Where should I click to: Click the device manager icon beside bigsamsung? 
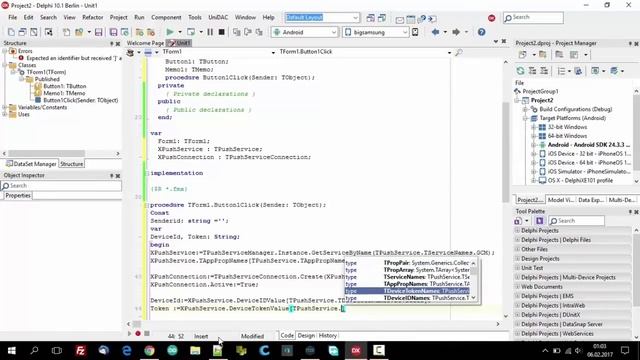415,32
